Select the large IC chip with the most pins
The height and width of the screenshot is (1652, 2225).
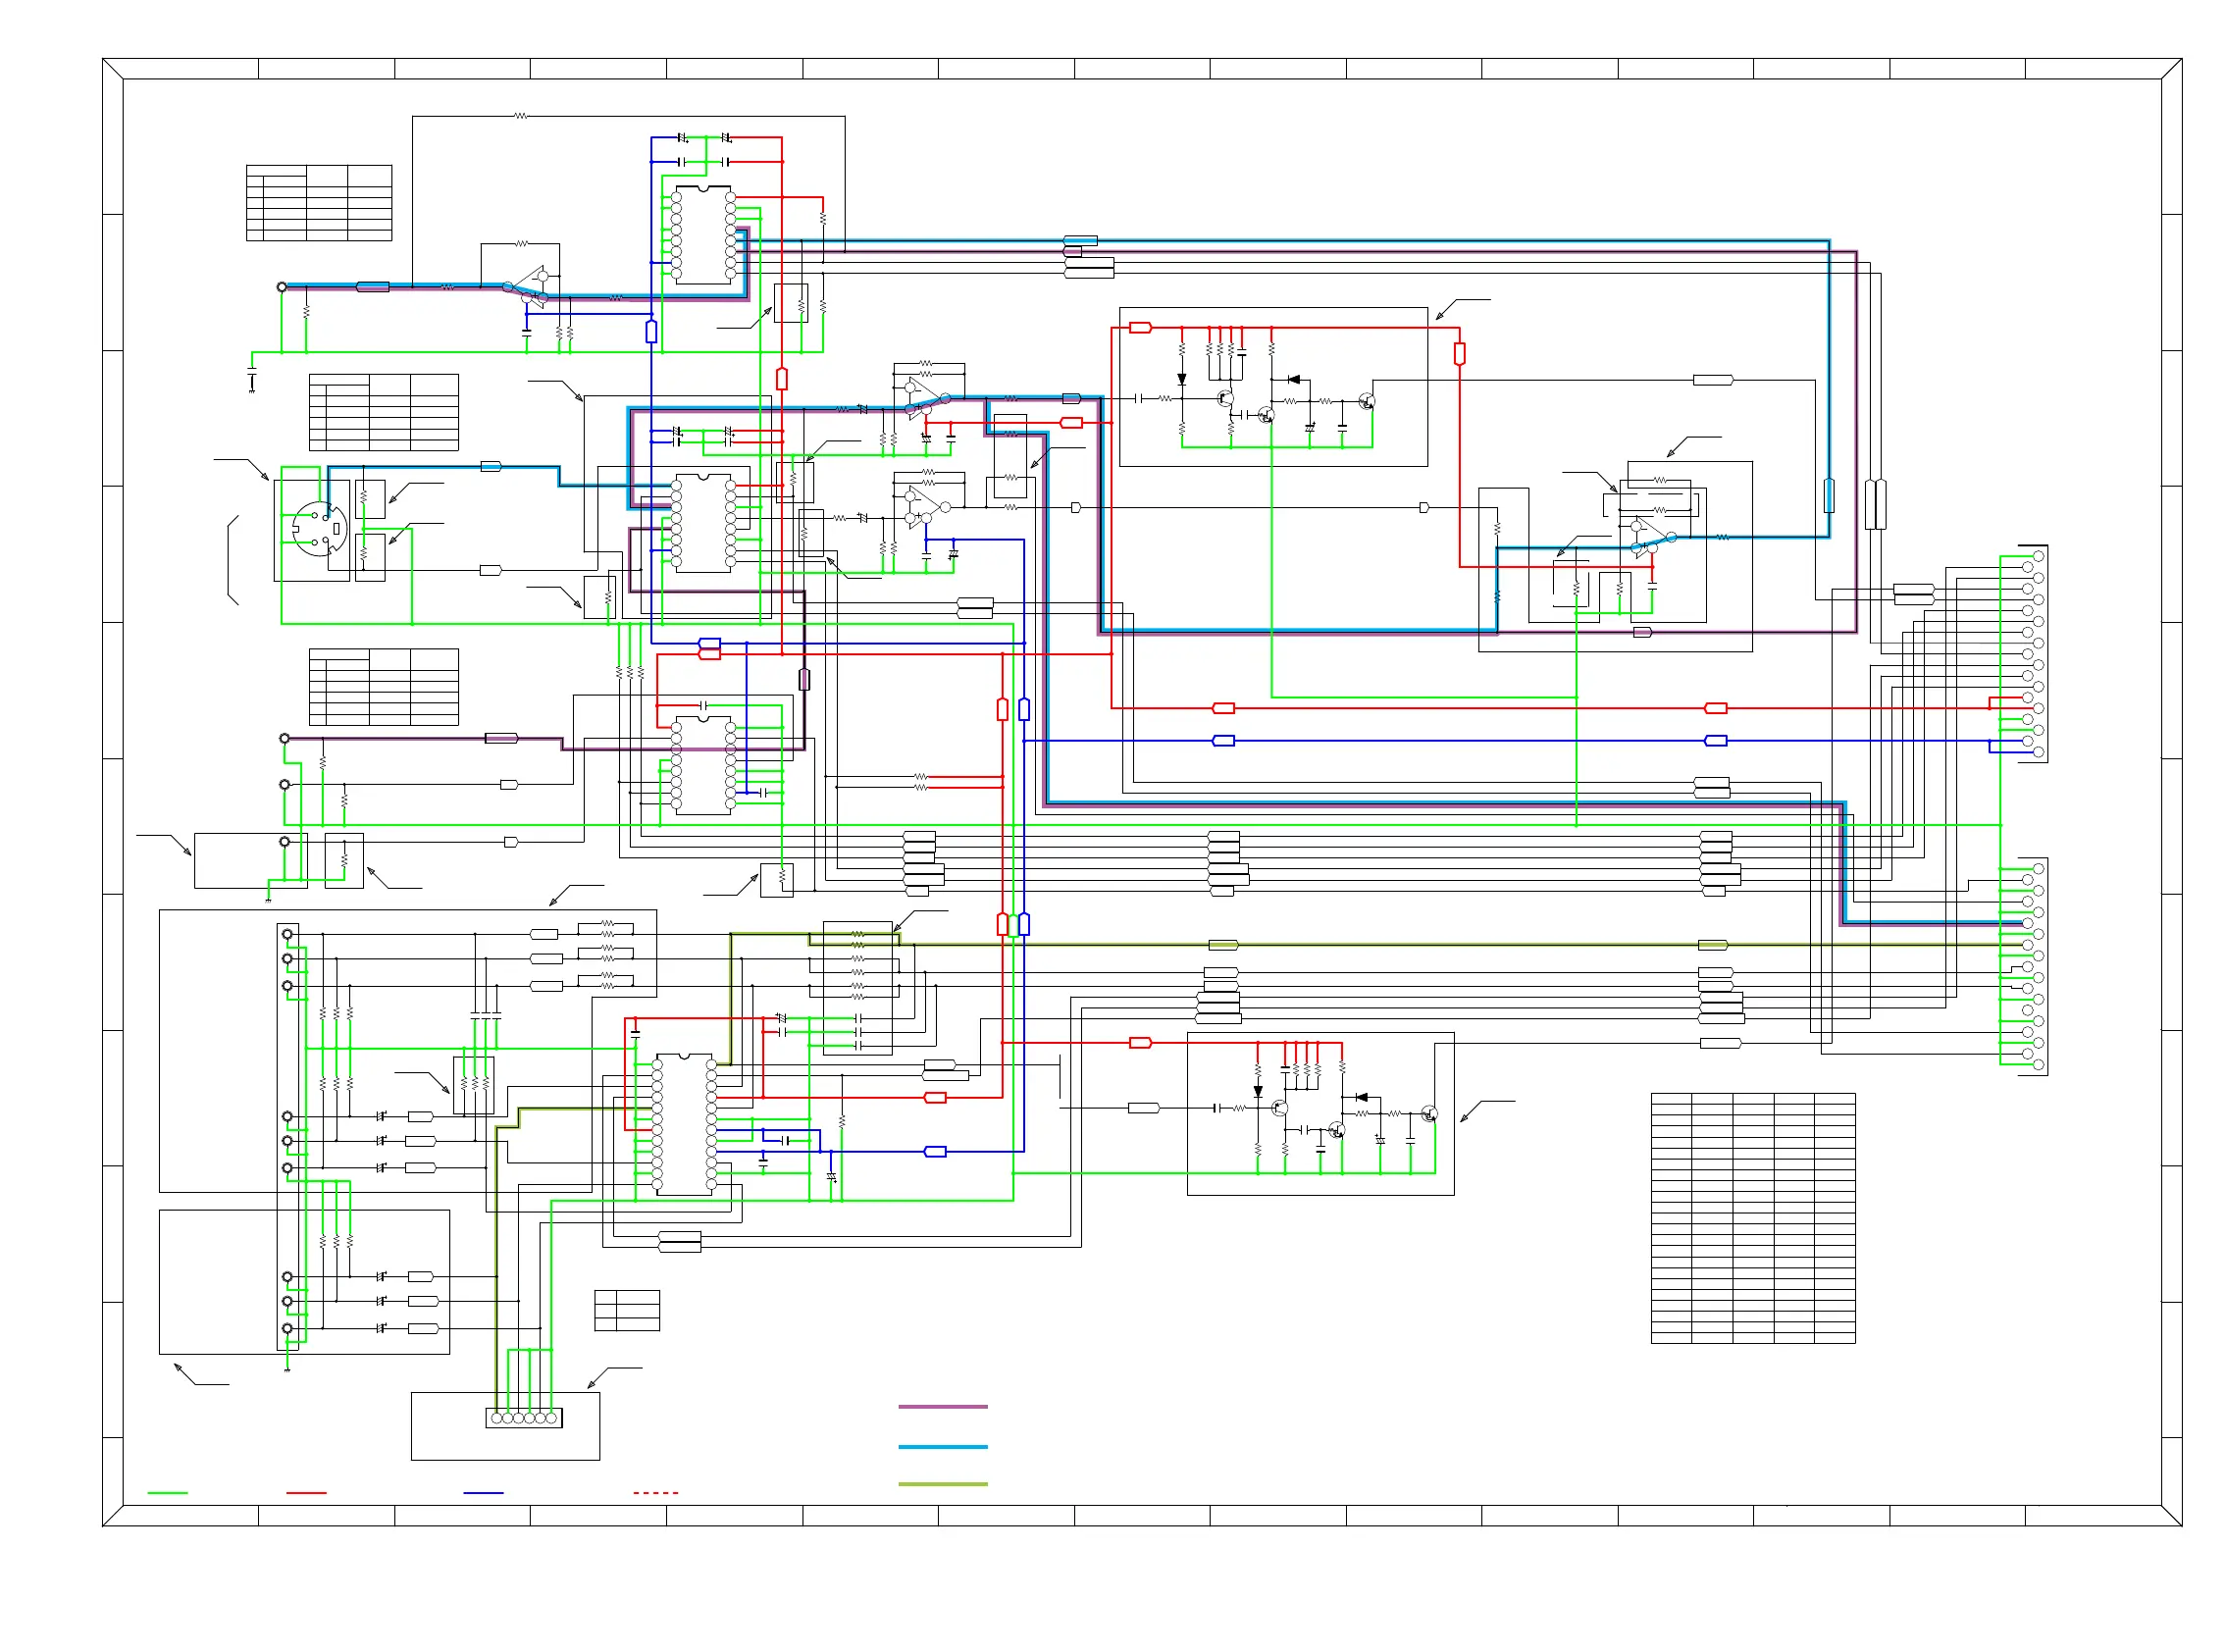pyautogui.click(x=684, y=1125)
